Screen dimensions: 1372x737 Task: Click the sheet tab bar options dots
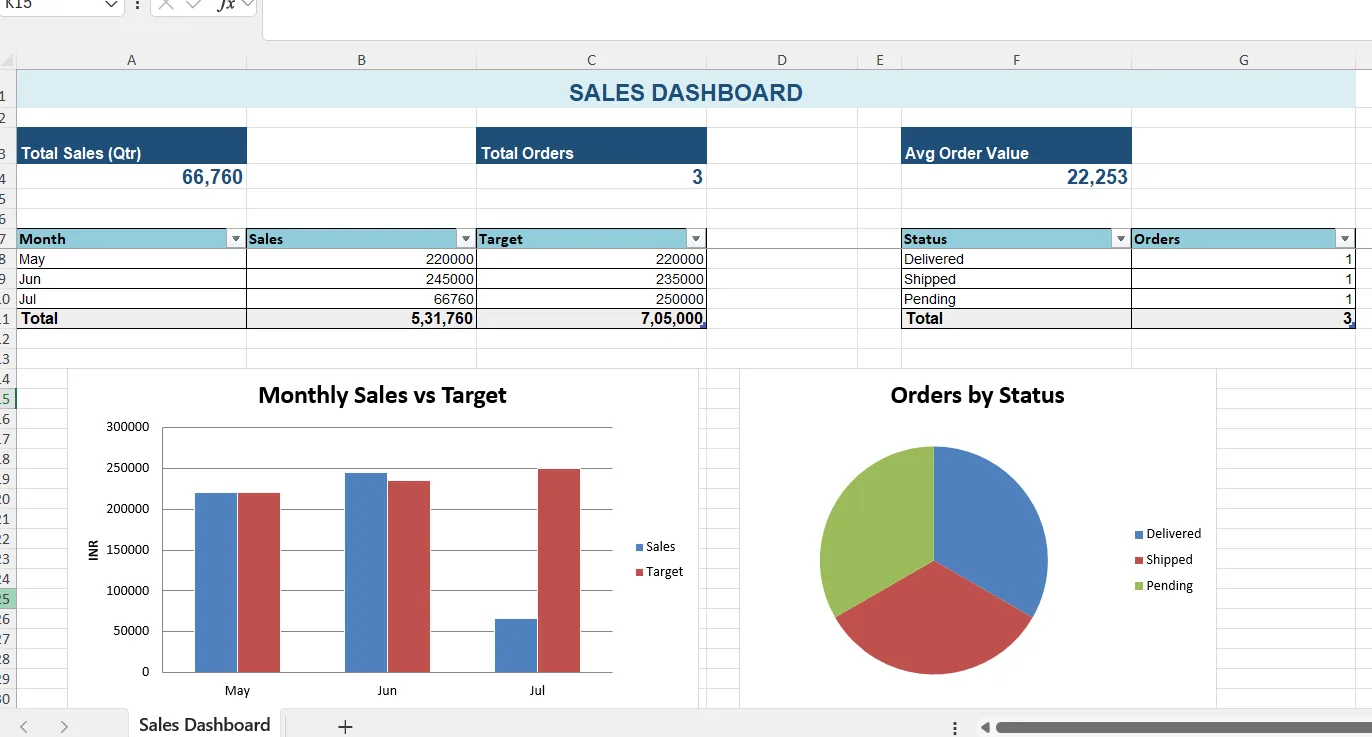(955, 728)
